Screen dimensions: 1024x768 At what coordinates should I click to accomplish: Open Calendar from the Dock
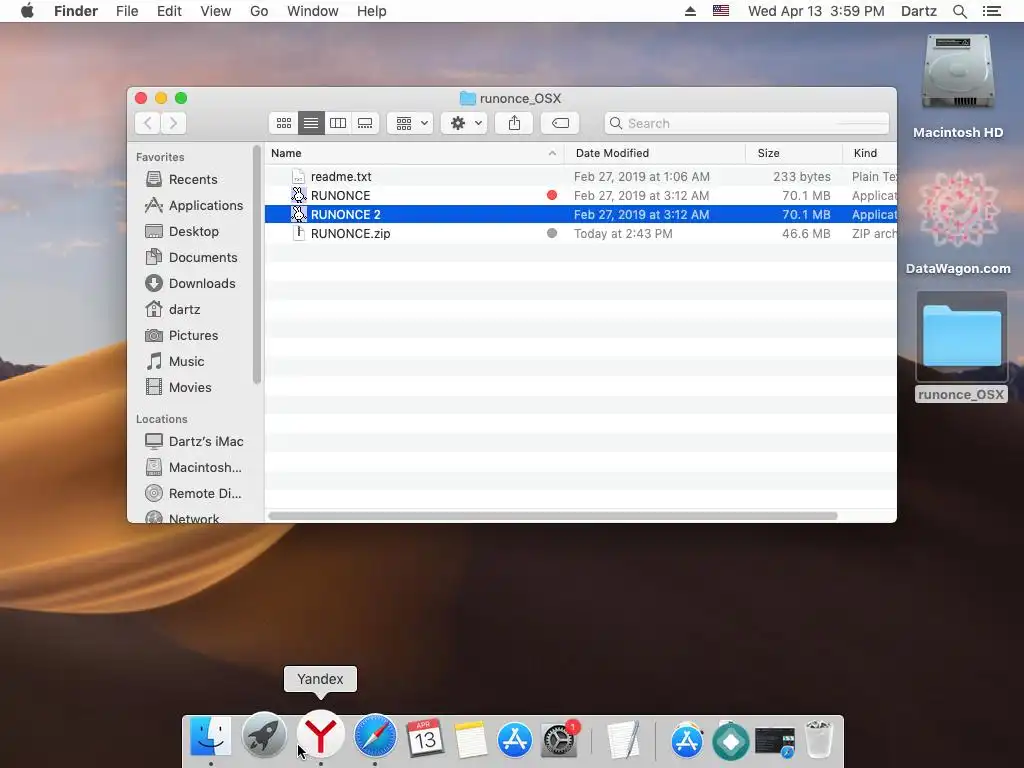pyautogui.click(x=424, y=738)
